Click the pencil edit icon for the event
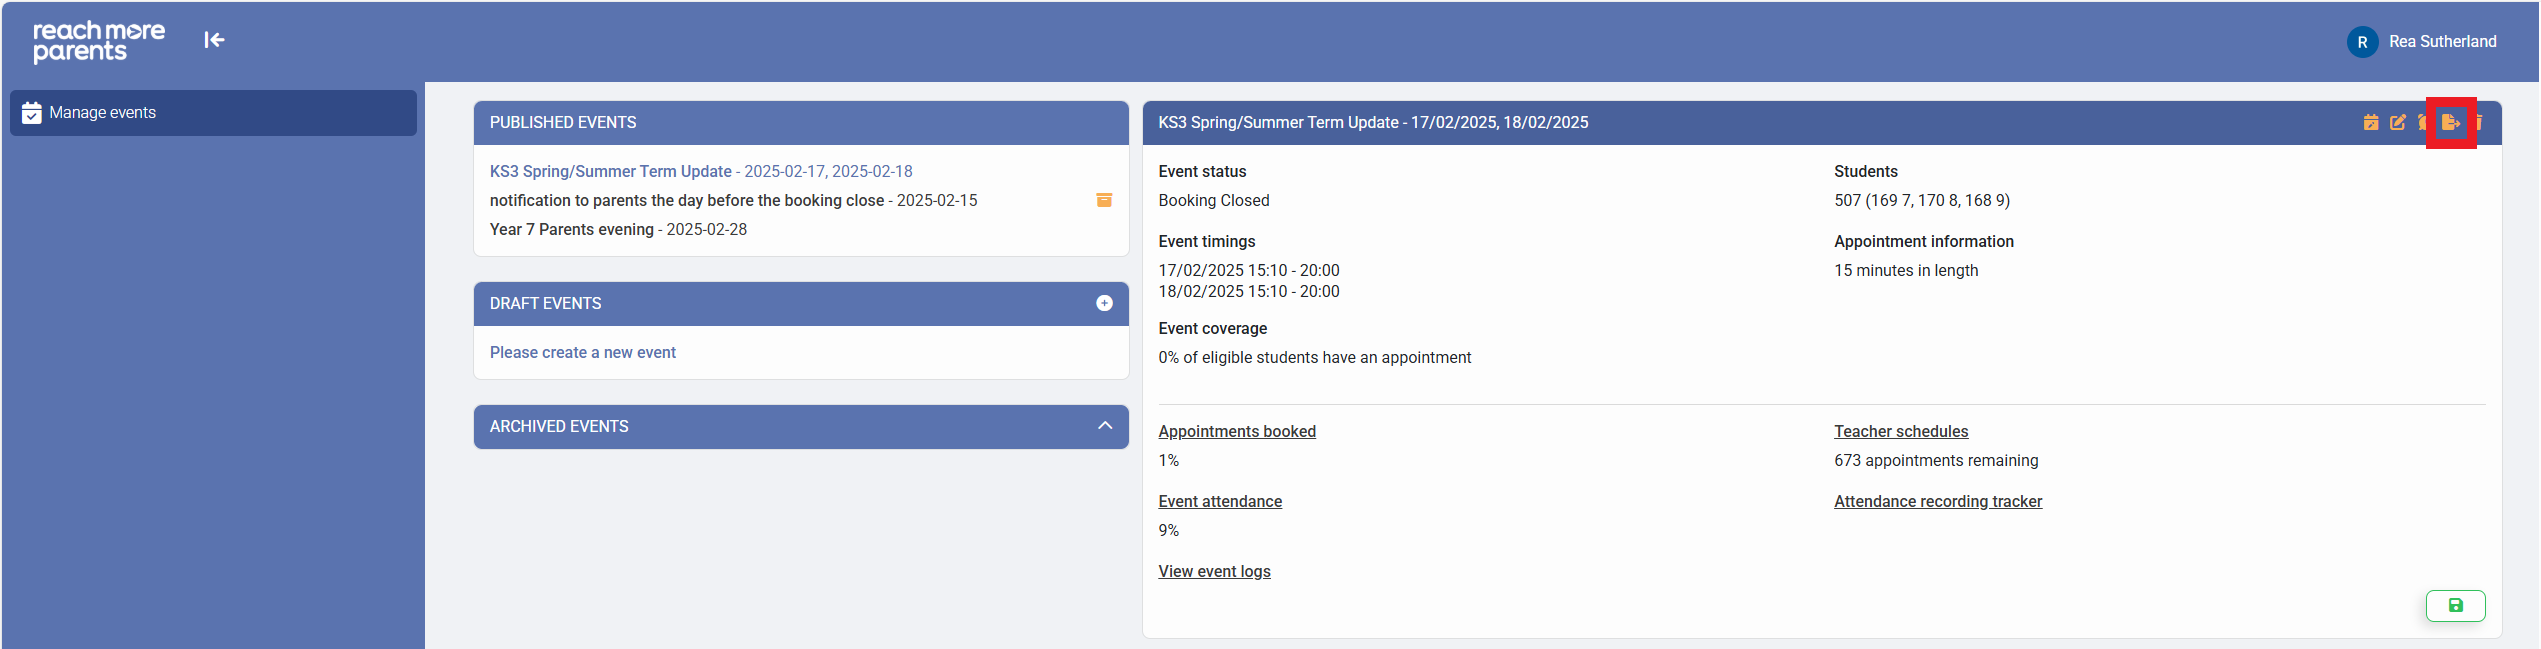The width and height of the screenshot is (2541, 649). [x=2398, y=122]
